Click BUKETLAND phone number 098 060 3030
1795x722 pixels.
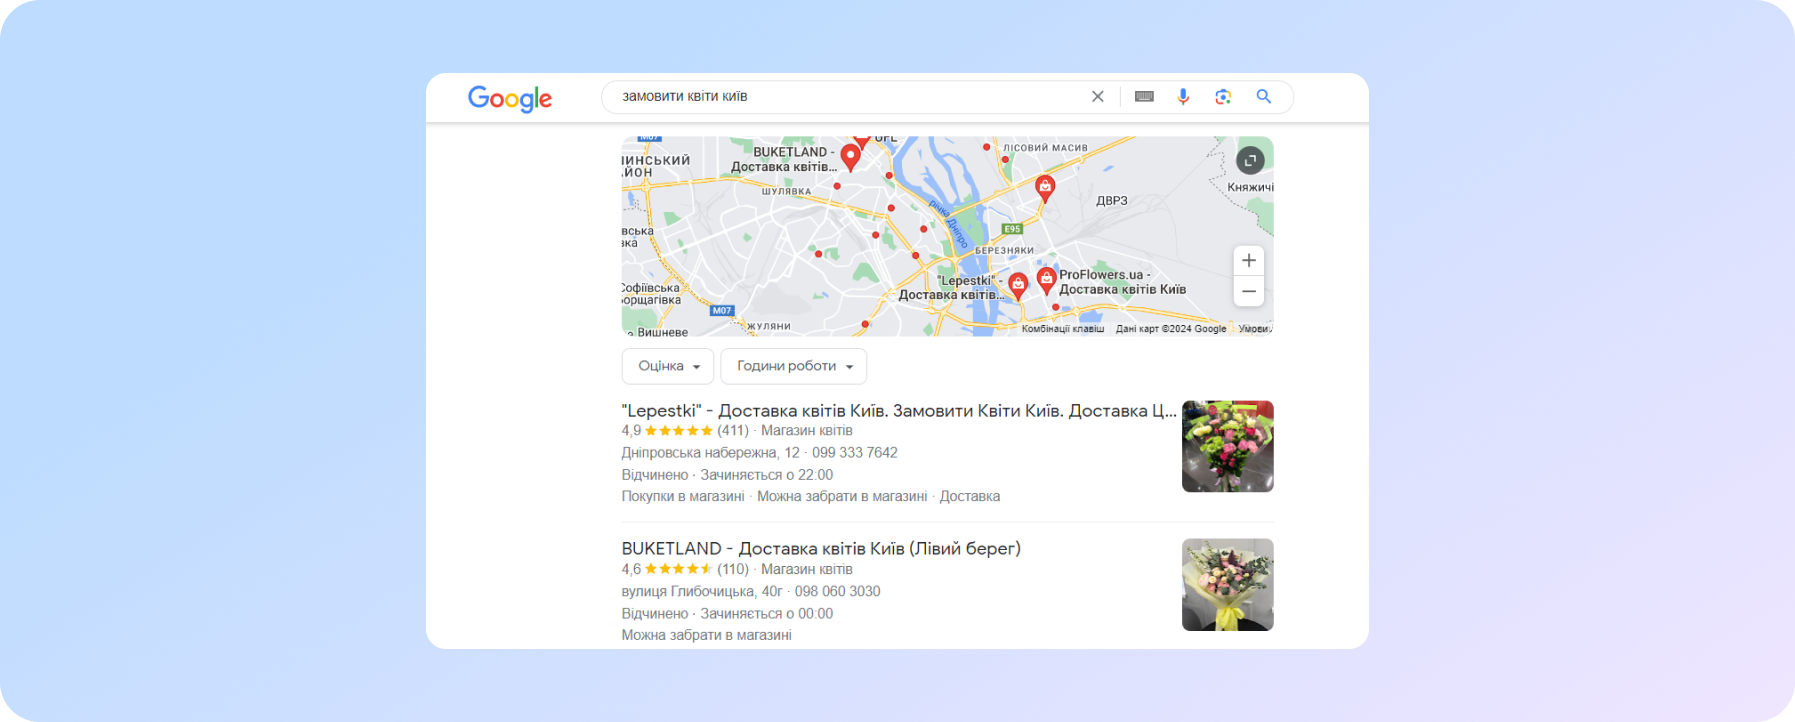[x=837, y=592]
